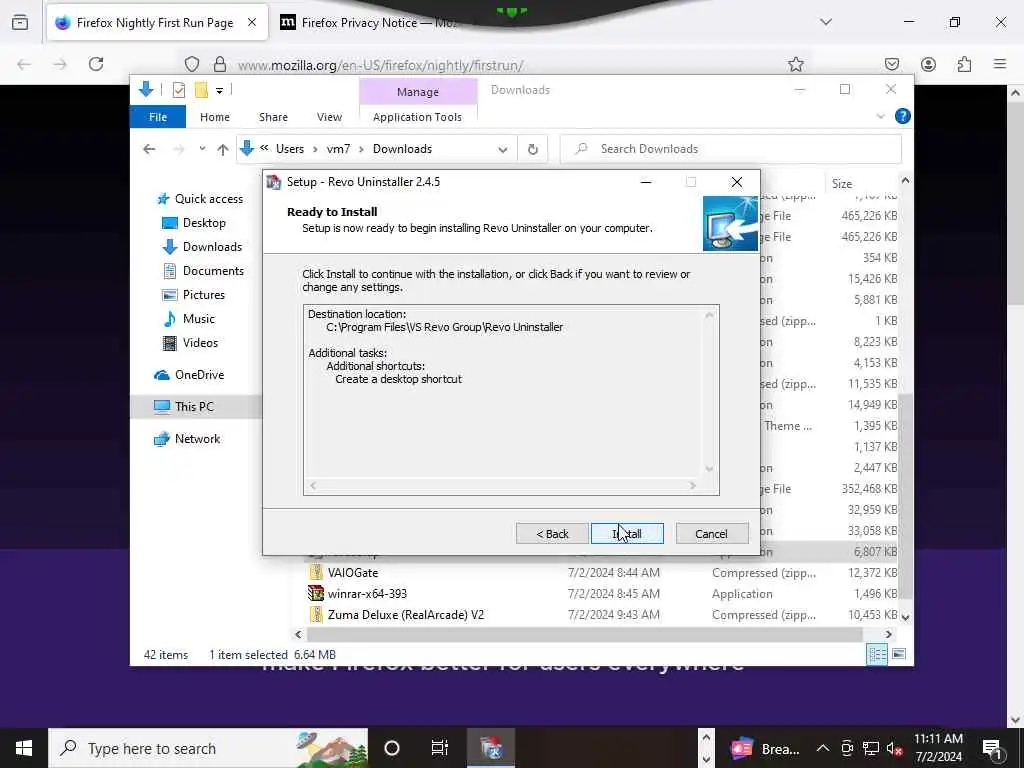Switch to large thumbnails view
This screenshot has width=1024, height=768.
pyautogui.click(x=899, y=654)
